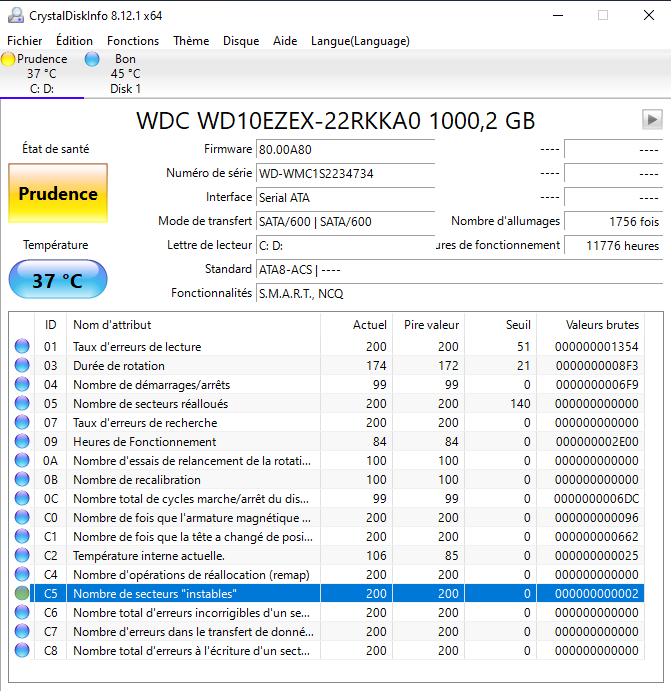Go to next disk with arrow button
671x691 pixels.
[x=652, y=119]
